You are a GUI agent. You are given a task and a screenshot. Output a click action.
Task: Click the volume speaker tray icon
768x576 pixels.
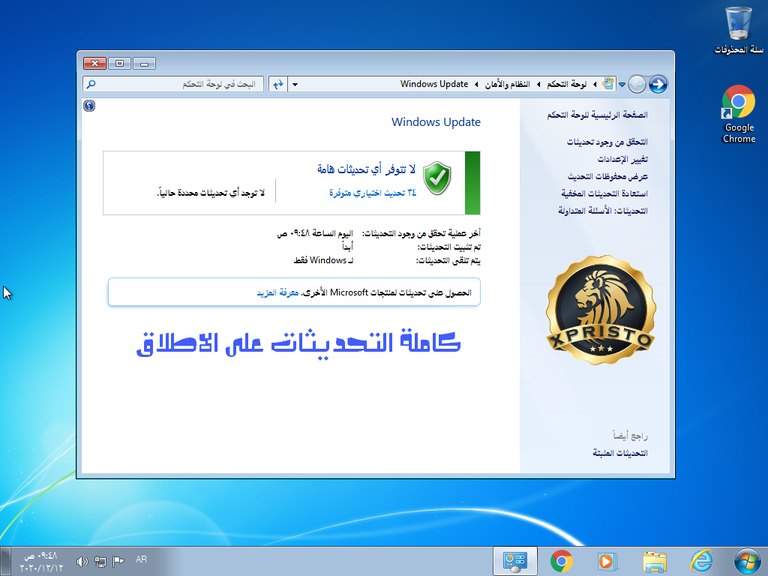tap(82, 561)
